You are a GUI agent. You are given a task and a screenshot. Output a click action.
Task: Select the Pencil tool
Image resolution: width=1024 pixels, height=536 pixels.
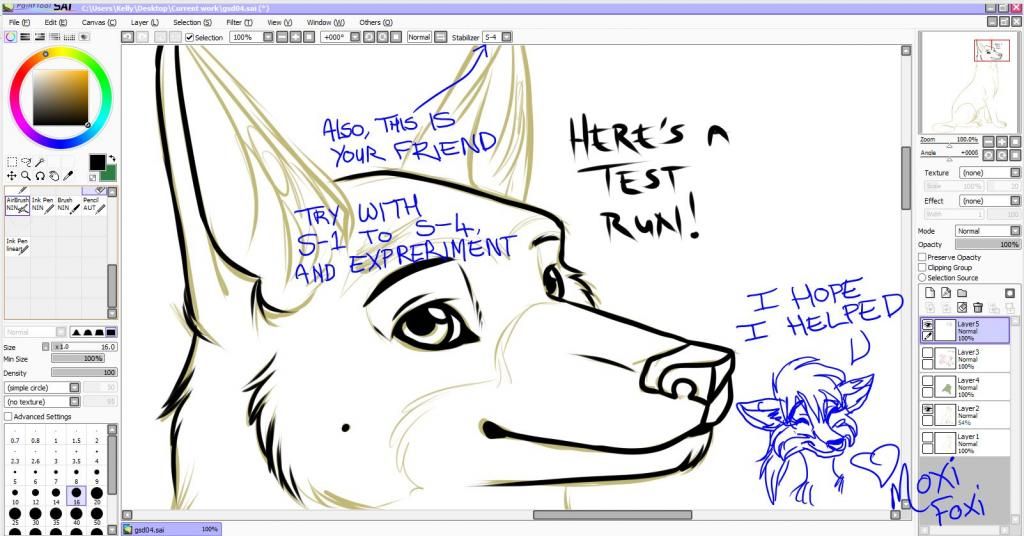pos(95,204)
